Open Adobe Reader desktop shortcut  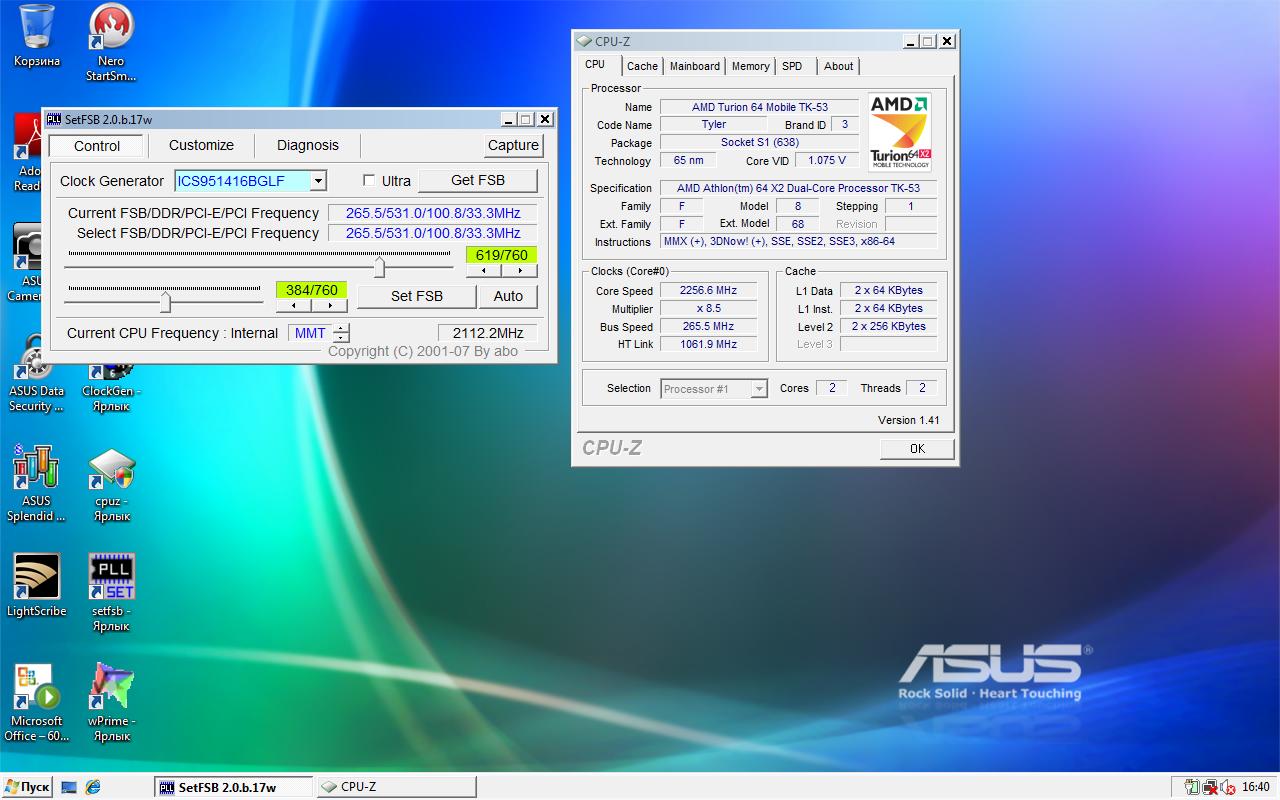[x=26, y=152]
